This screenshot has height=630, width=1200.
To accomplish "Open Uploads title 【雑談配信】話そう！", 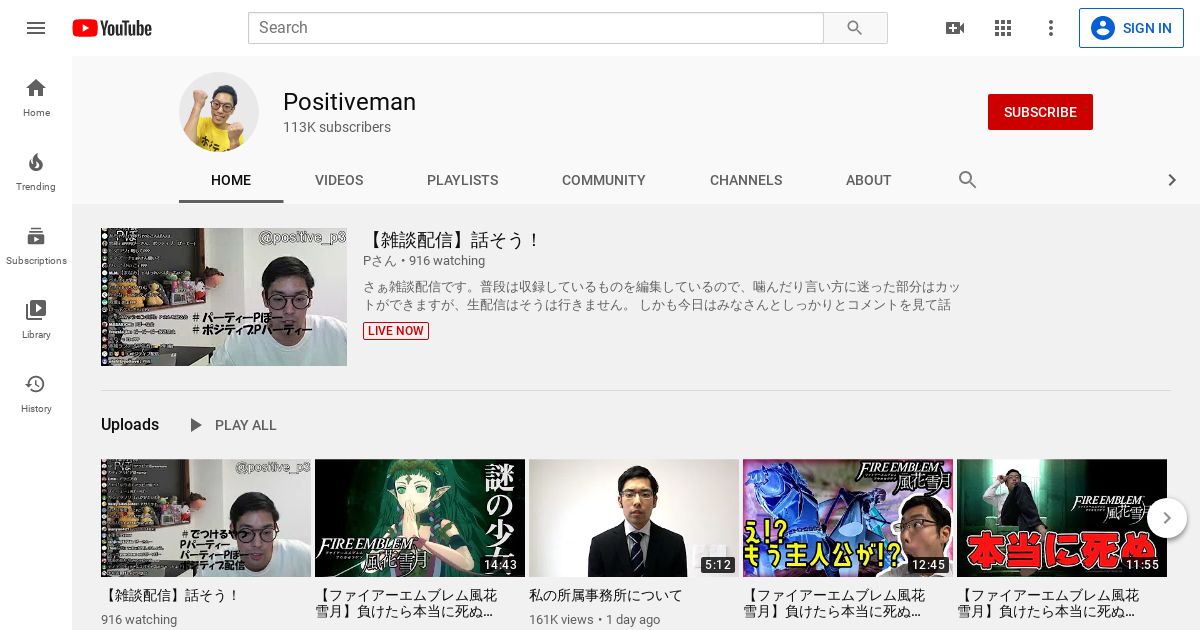I will (x=171, y=595).
